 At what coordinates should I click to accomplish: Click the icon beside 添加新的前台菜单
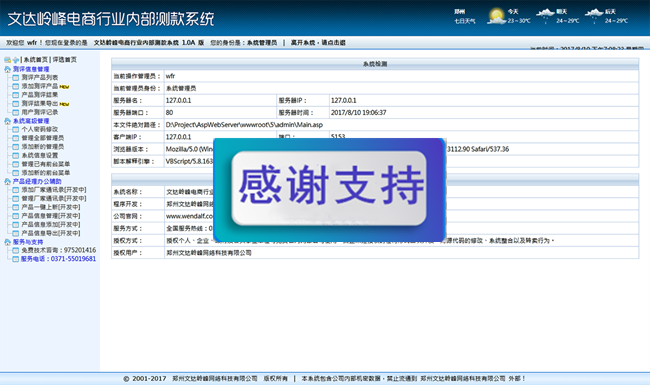[15, 173]
